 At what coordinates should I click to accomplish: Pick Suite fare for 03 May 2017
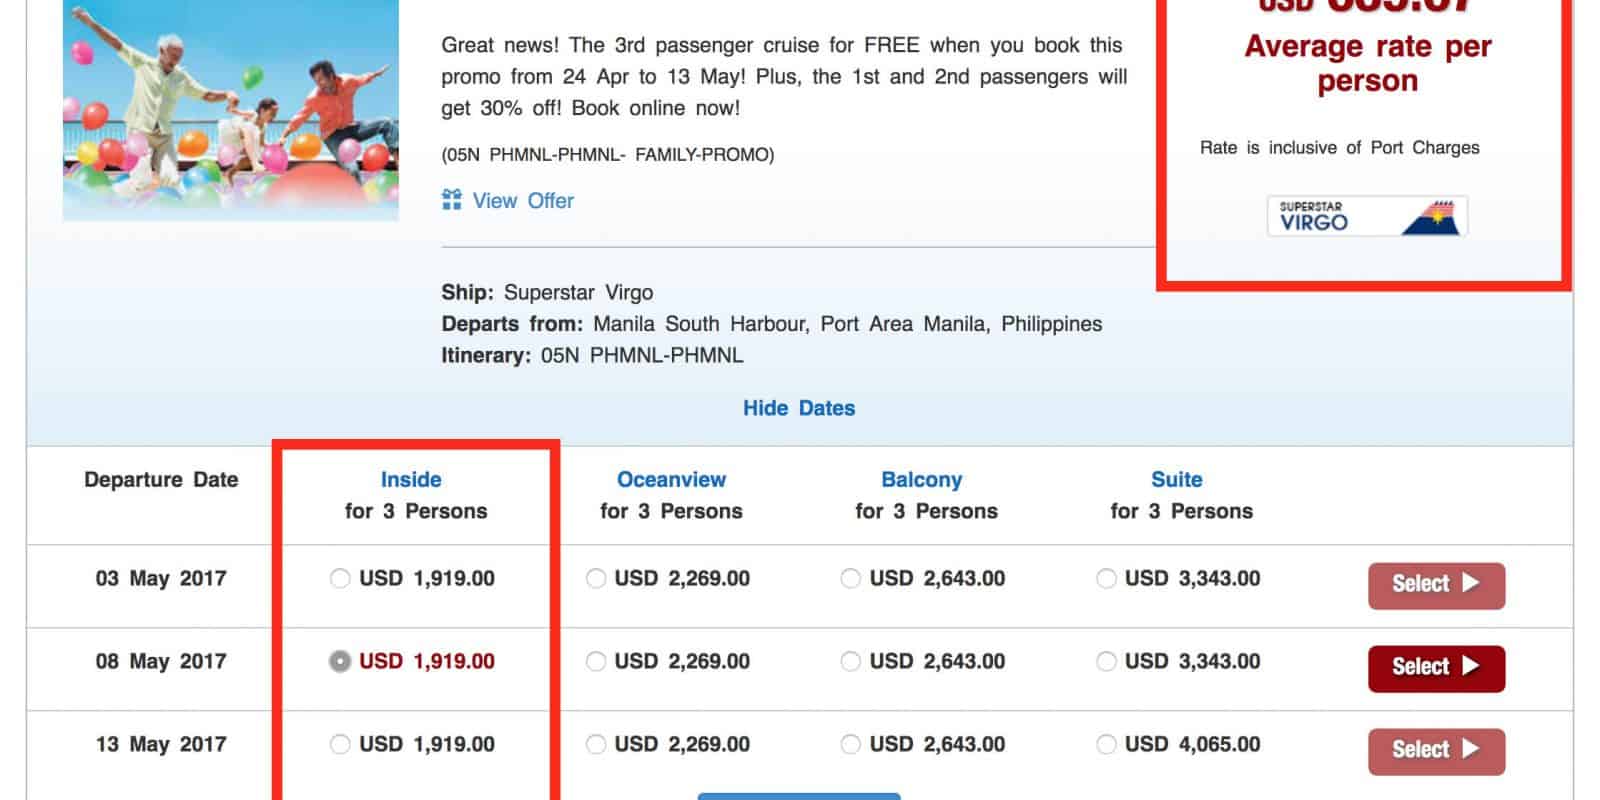pos(1106,579)
